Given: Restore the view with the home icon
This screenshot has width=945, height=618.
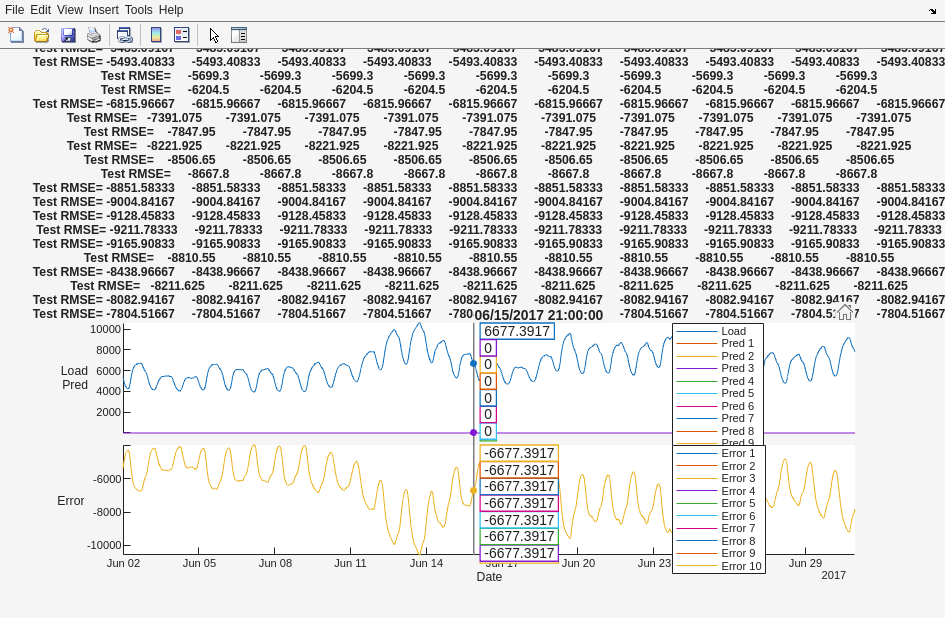Looking at the screenshot, I should click(845, 312).
